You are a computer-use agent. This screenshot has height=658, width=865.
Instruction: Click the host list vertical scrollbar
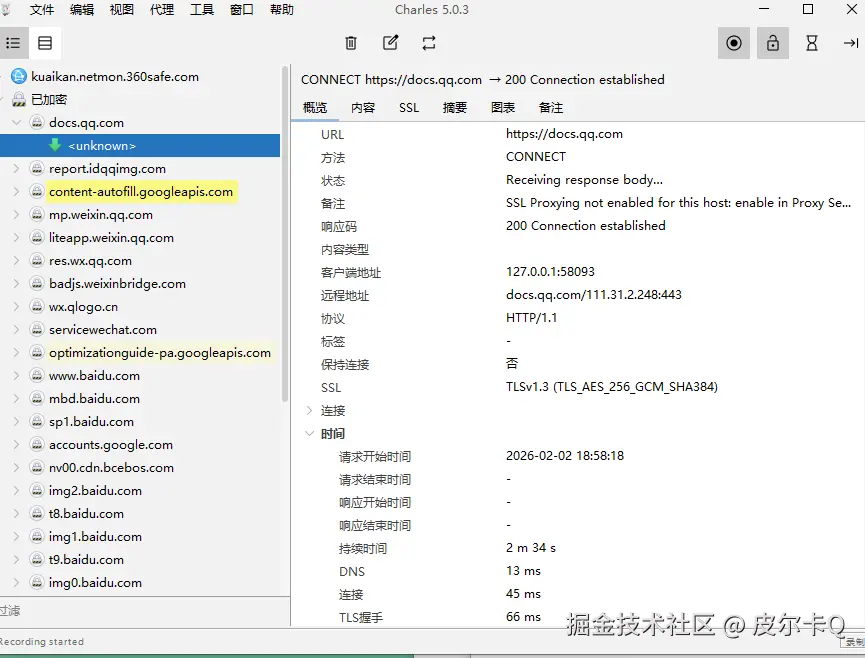(285, 234)
